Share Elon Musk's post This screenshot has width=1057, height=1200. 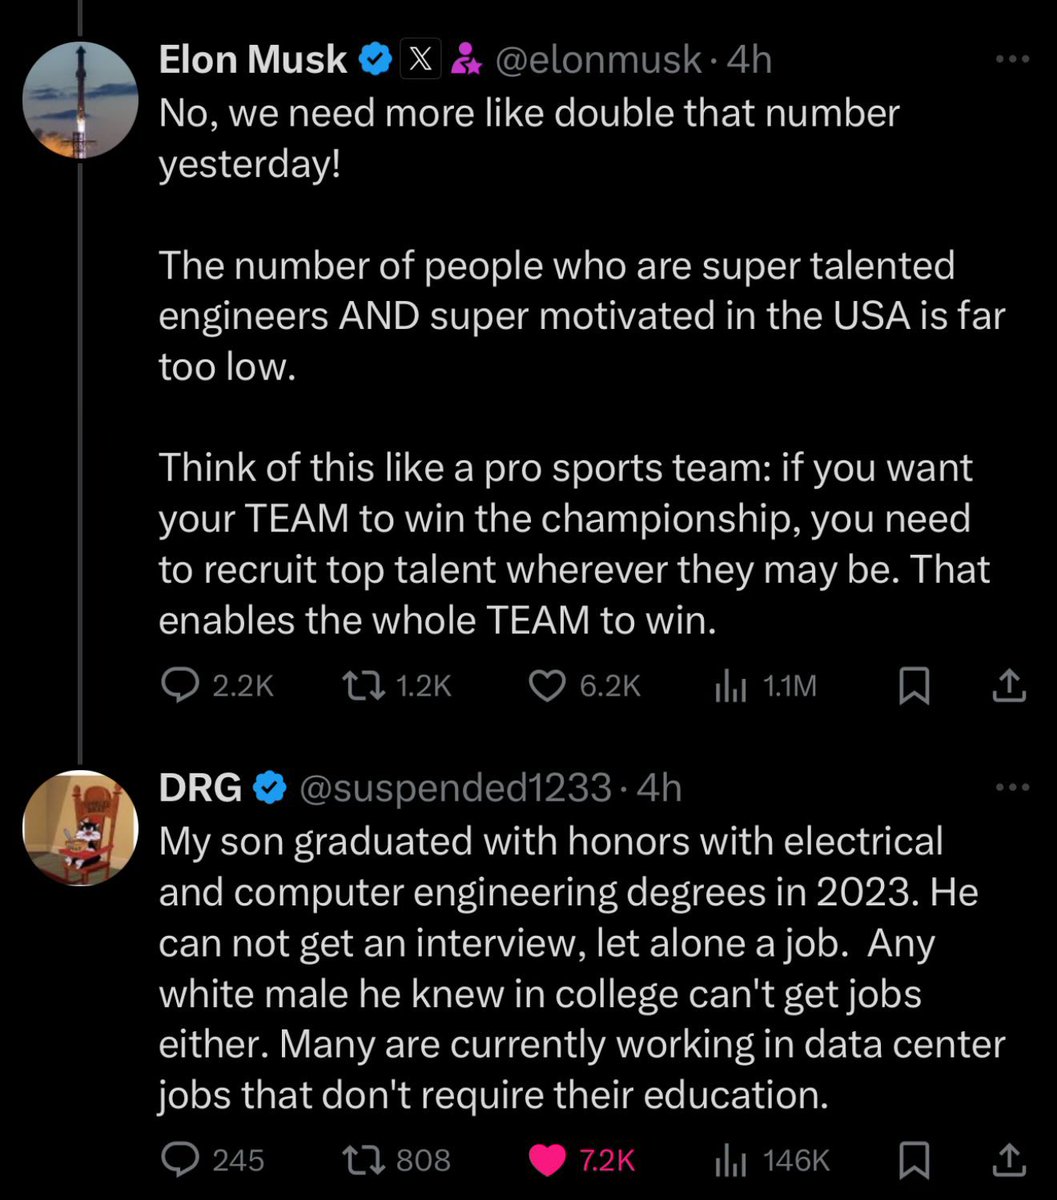[x=1008, y=685]
